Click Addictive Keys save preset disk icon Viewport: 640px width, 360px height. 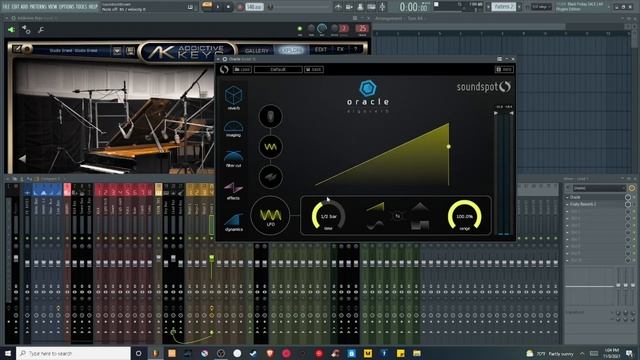(x=130, y=51)
